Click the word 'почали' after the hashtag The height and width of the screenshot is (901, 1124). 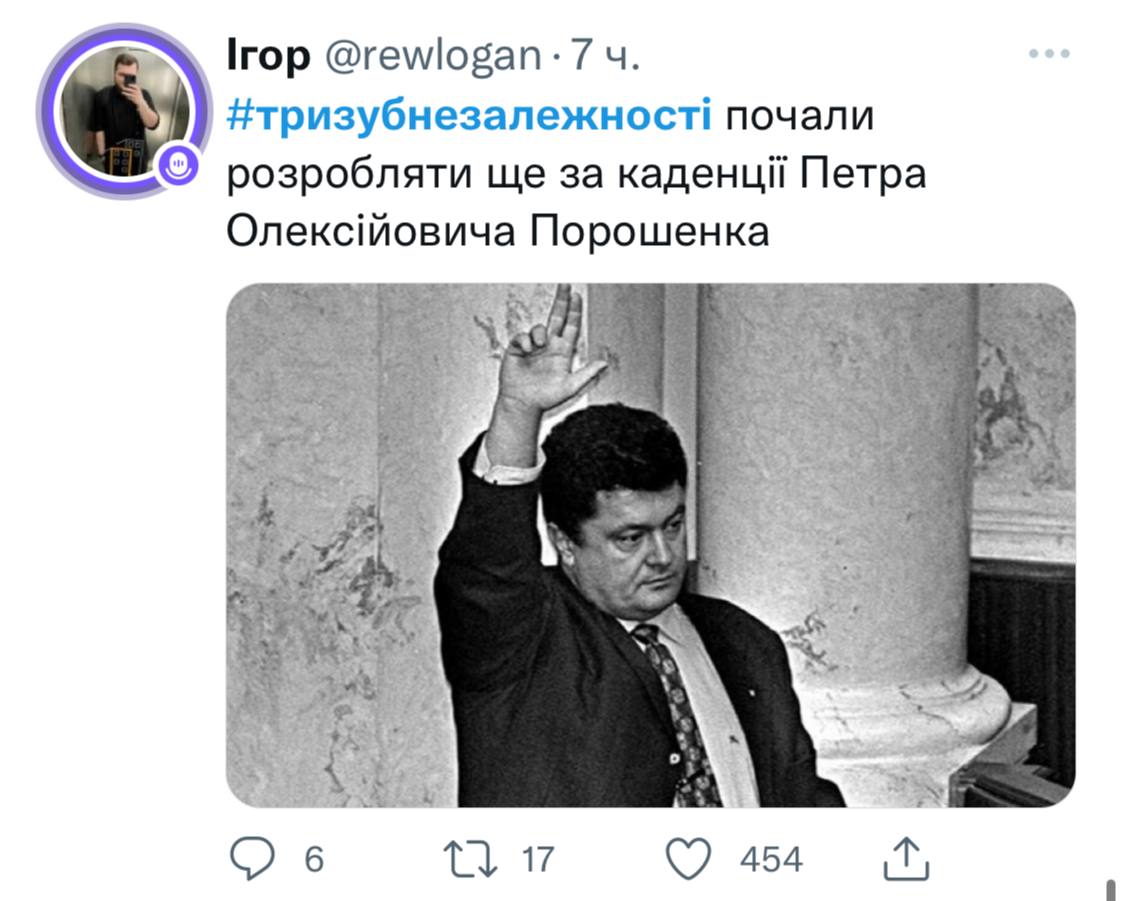pos(799,116)
